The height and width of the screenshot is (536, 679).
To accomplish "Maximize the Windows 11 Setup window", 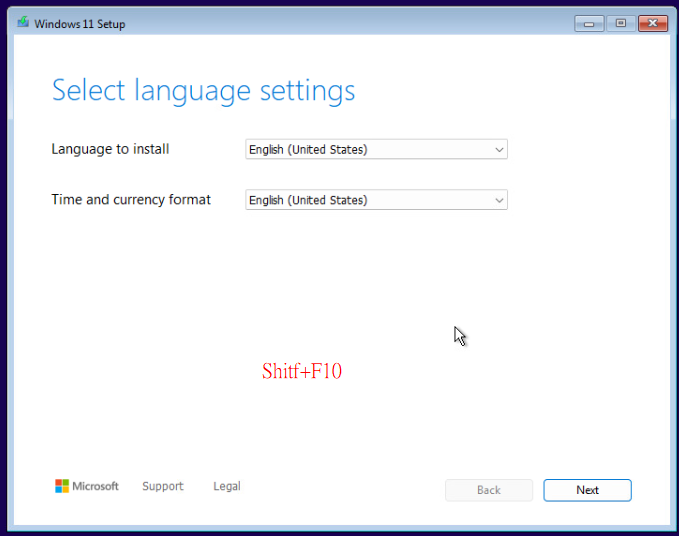I will (x=621, y=23).
